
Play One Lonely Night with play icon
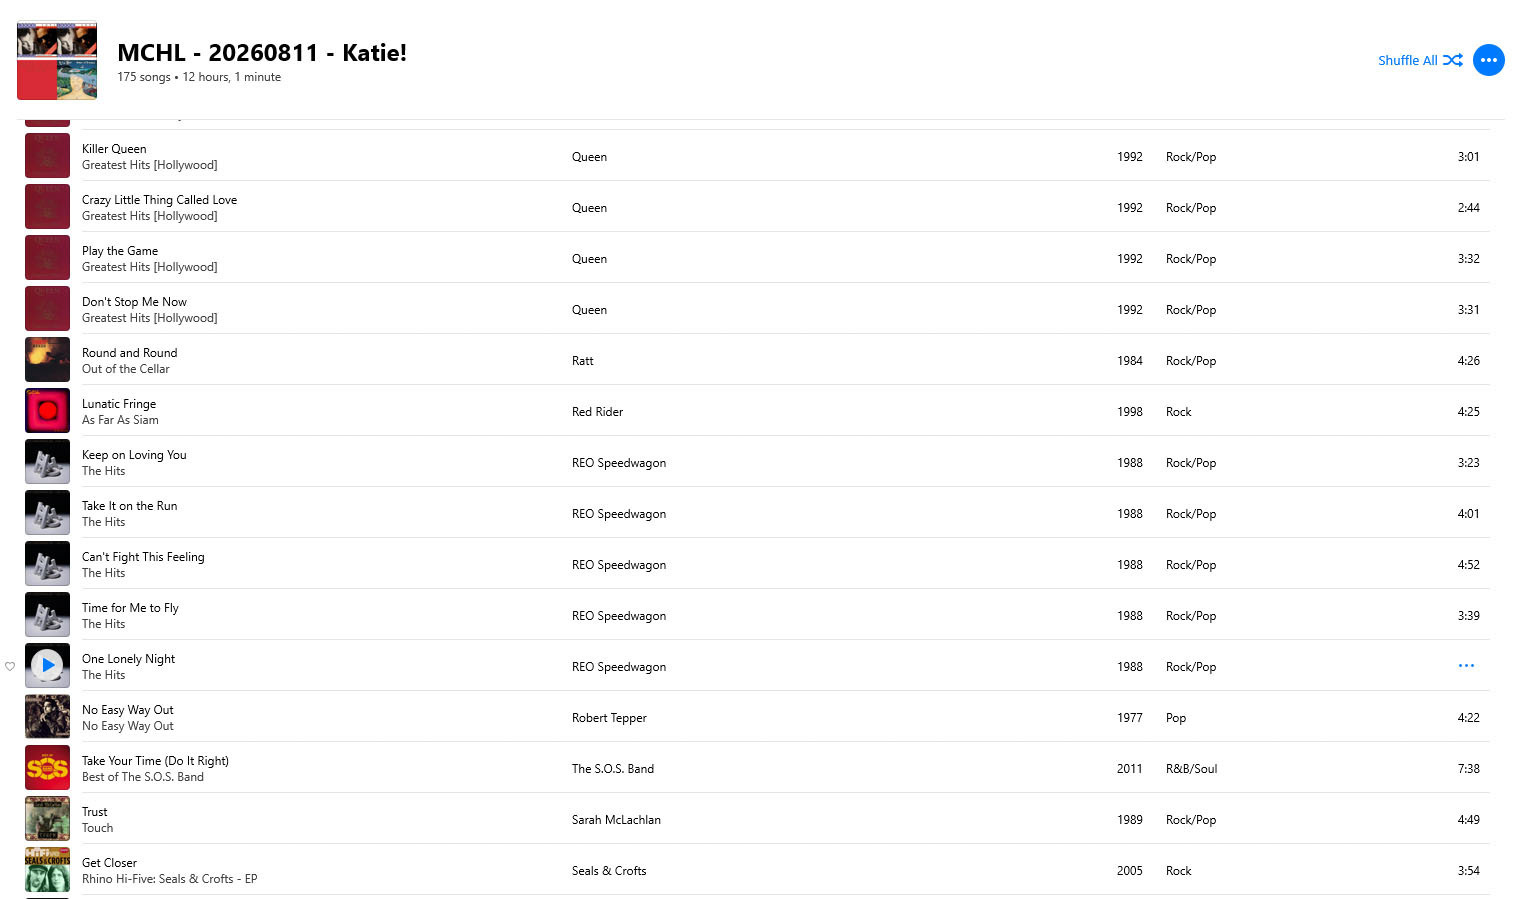point(47,665)
